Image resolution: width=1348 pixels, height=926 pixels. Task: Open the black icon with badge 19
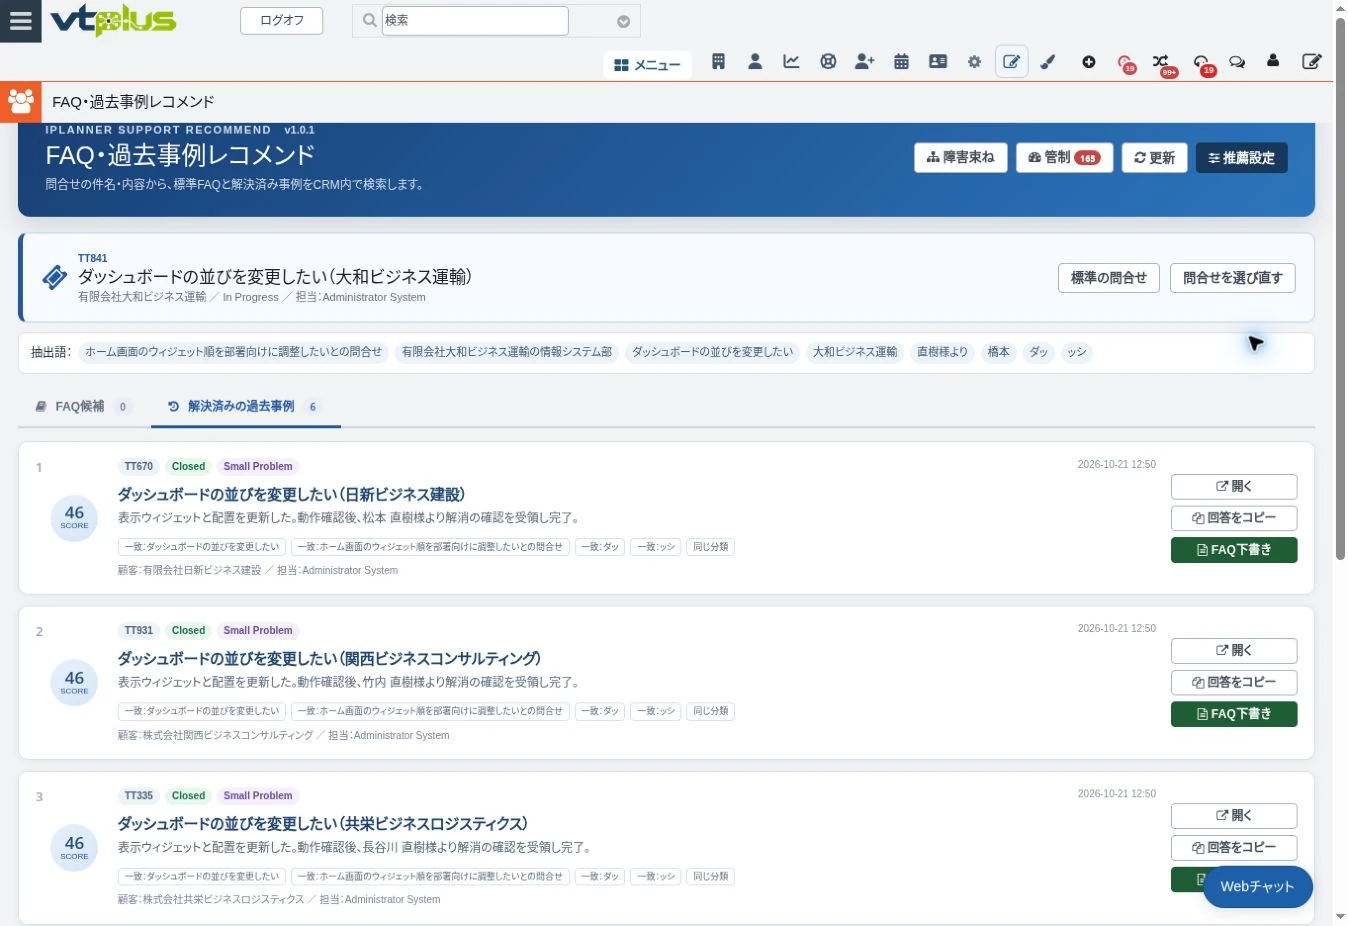(1203, 64)
